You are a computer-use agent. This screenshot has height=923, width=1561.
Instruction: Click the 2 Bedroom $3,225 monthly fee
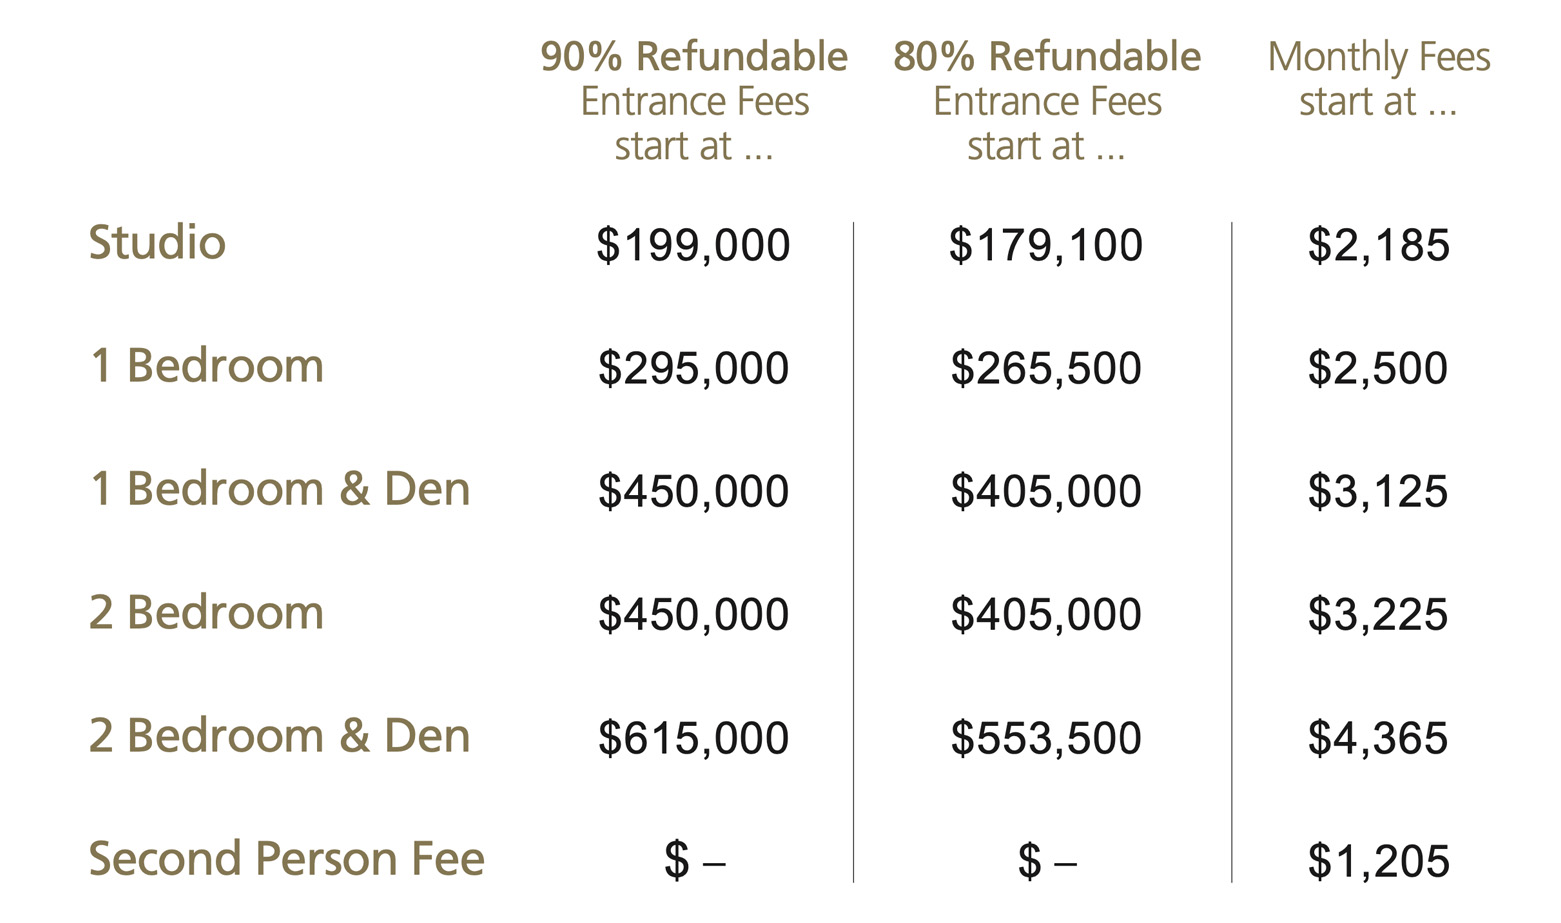[x=1378, y=615]
